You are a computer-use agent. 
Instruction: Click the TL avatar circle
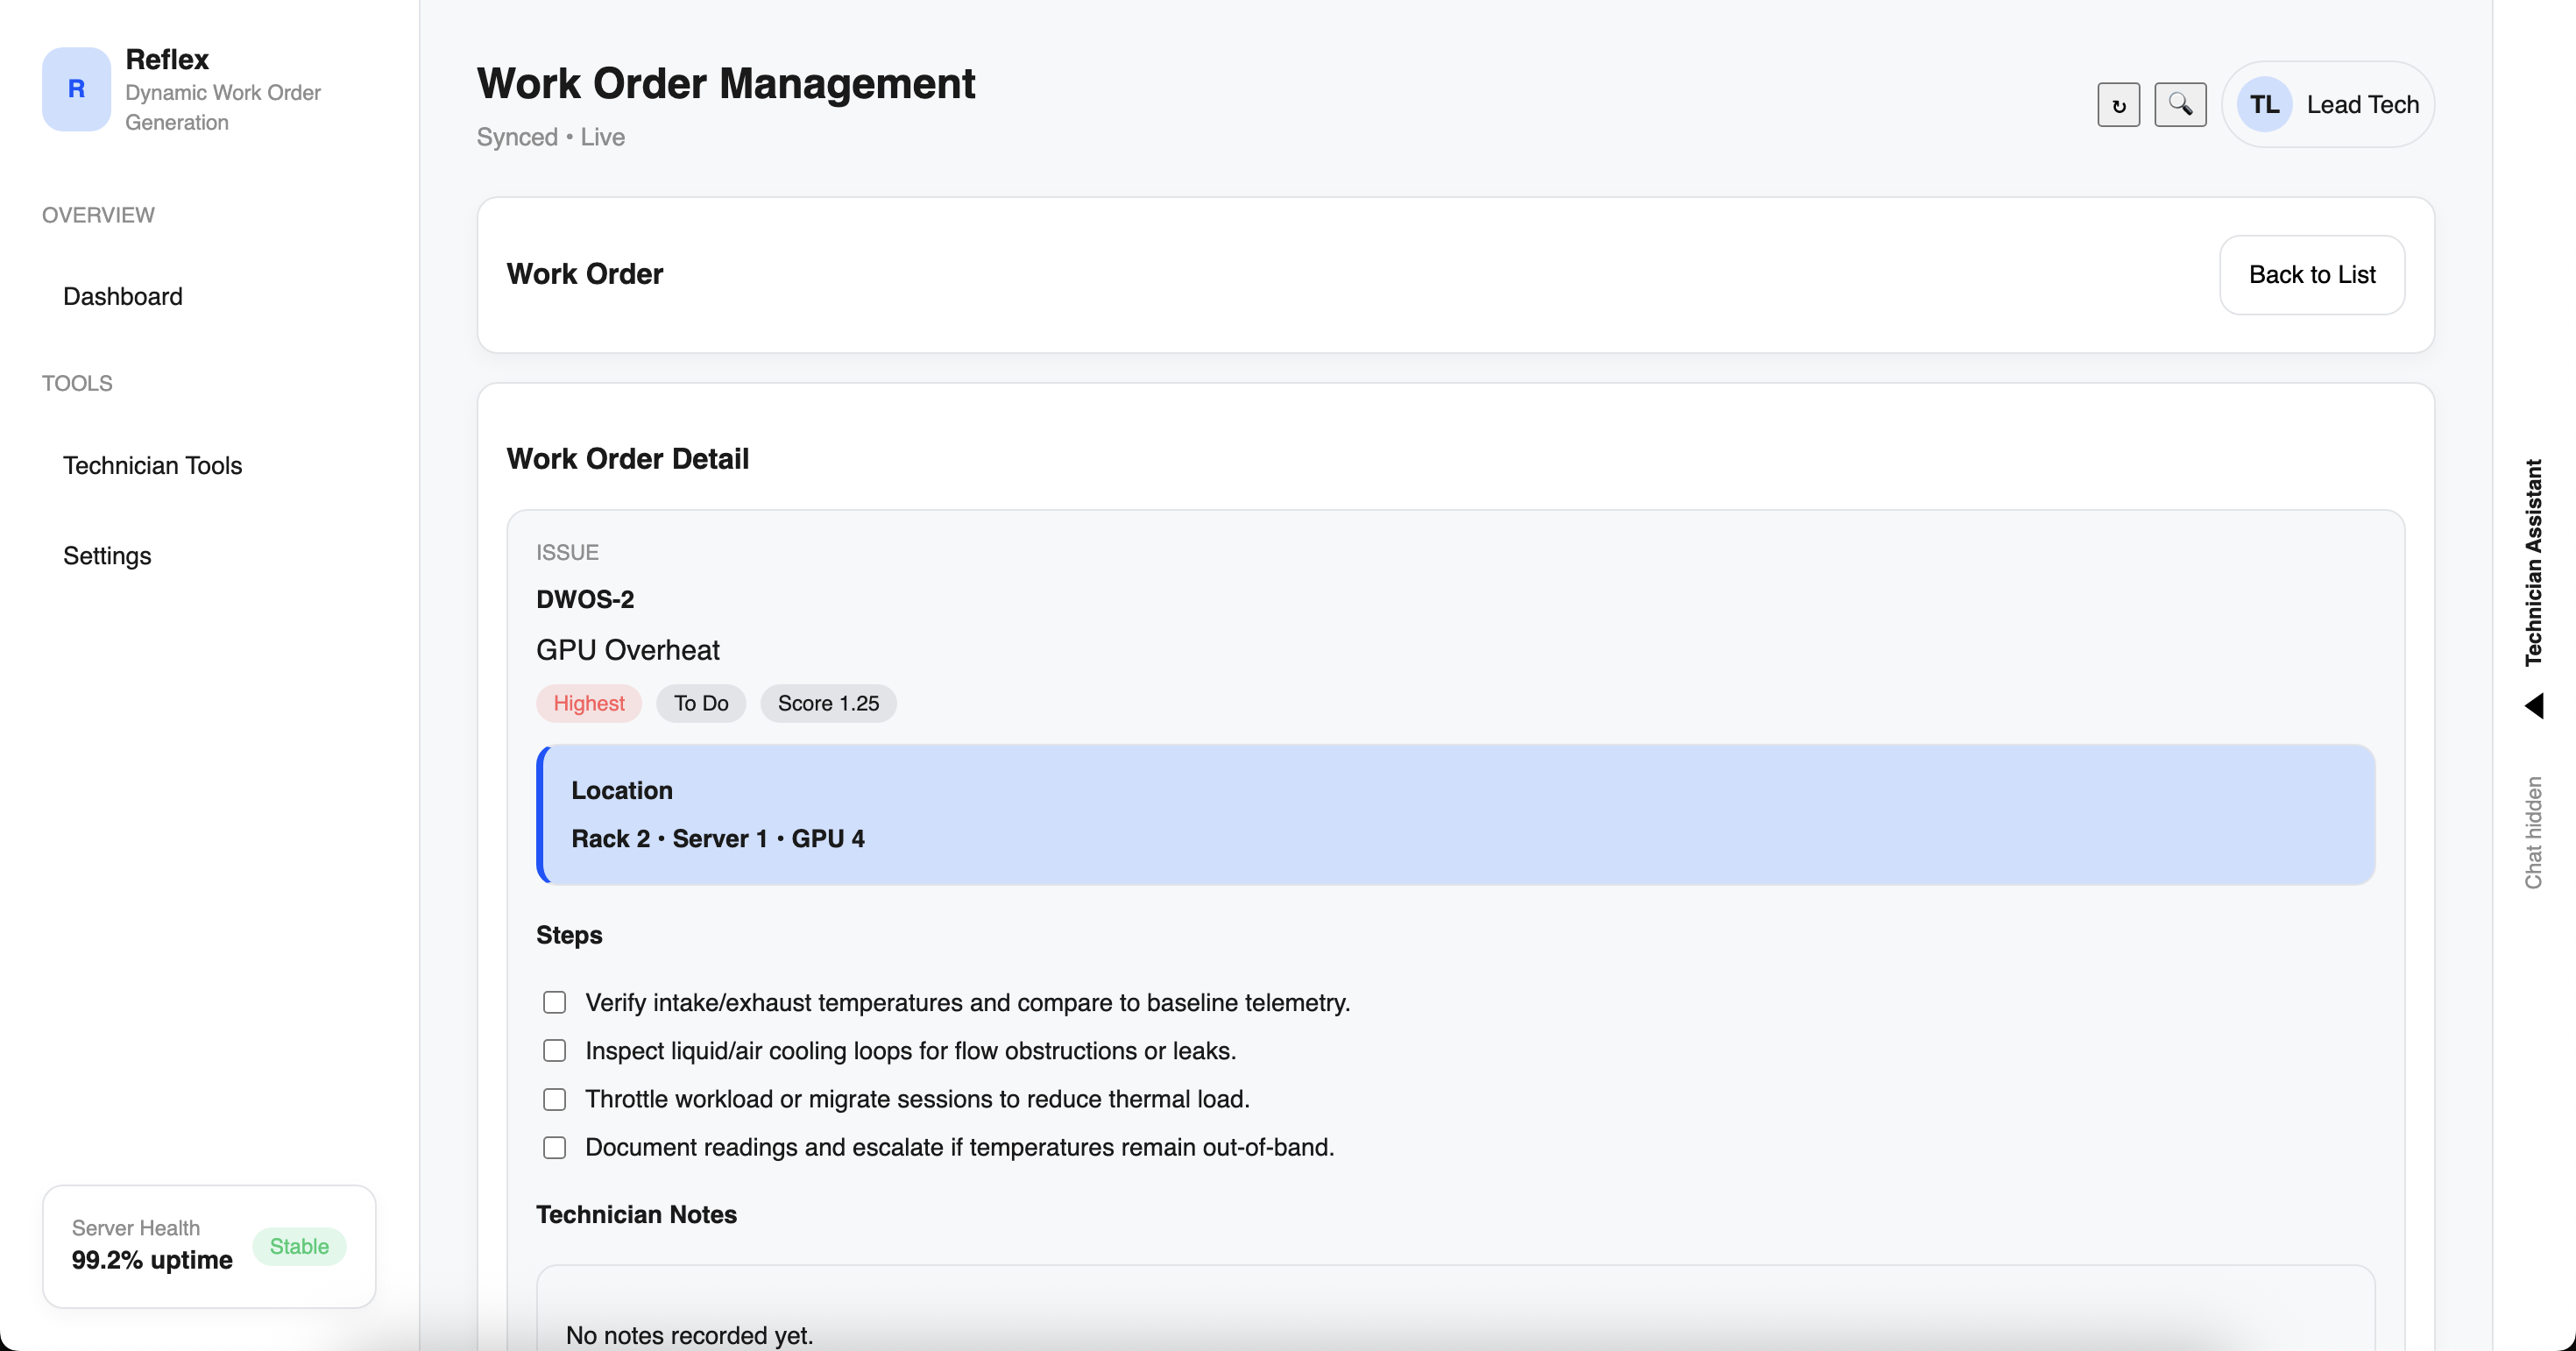point(2264,105)
